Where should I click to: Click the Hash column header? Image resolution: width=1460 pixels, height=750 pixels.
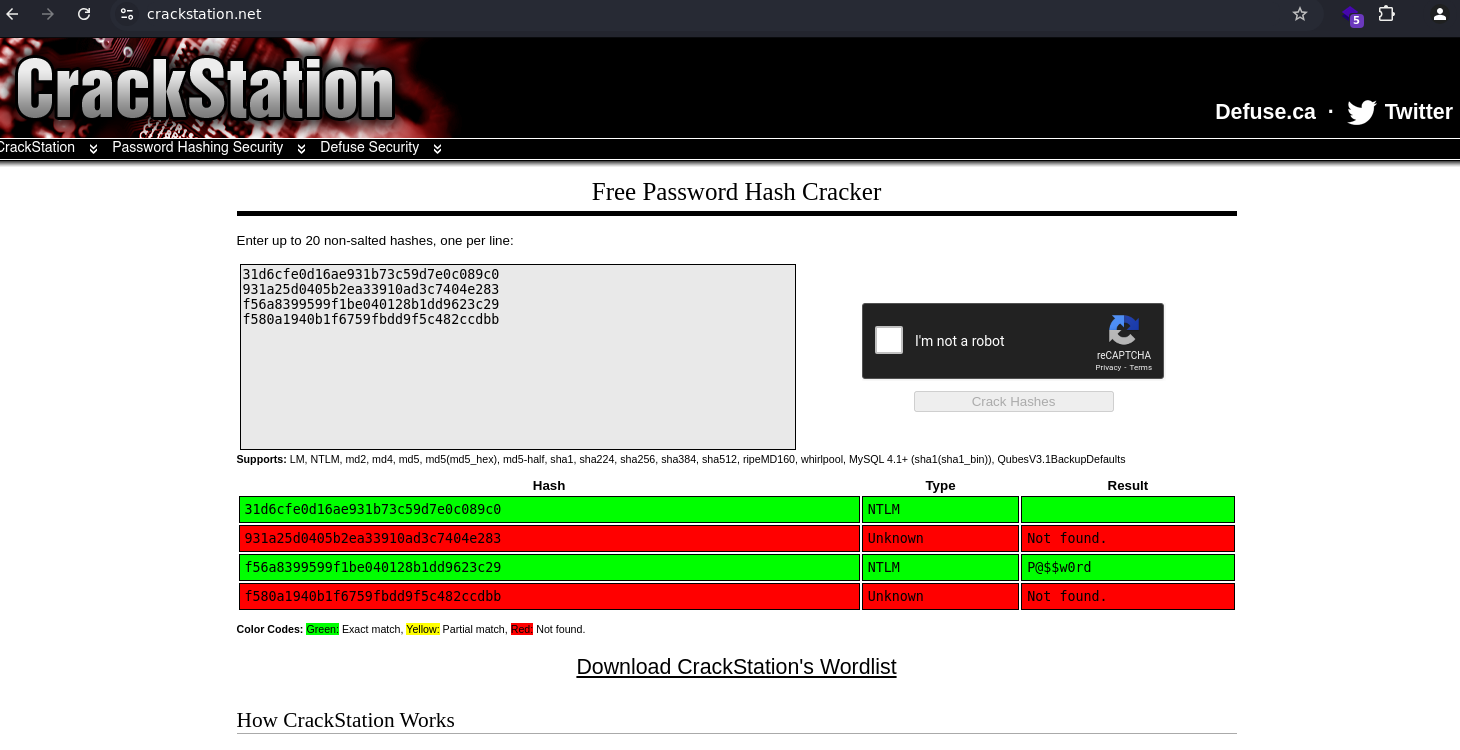[549, 485]
